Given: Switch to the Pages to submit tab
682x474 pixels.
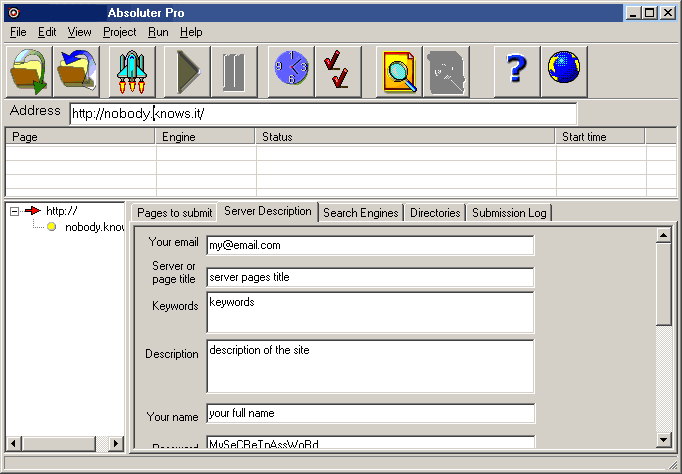Looking at the screenshot, I should click(174, 213).
